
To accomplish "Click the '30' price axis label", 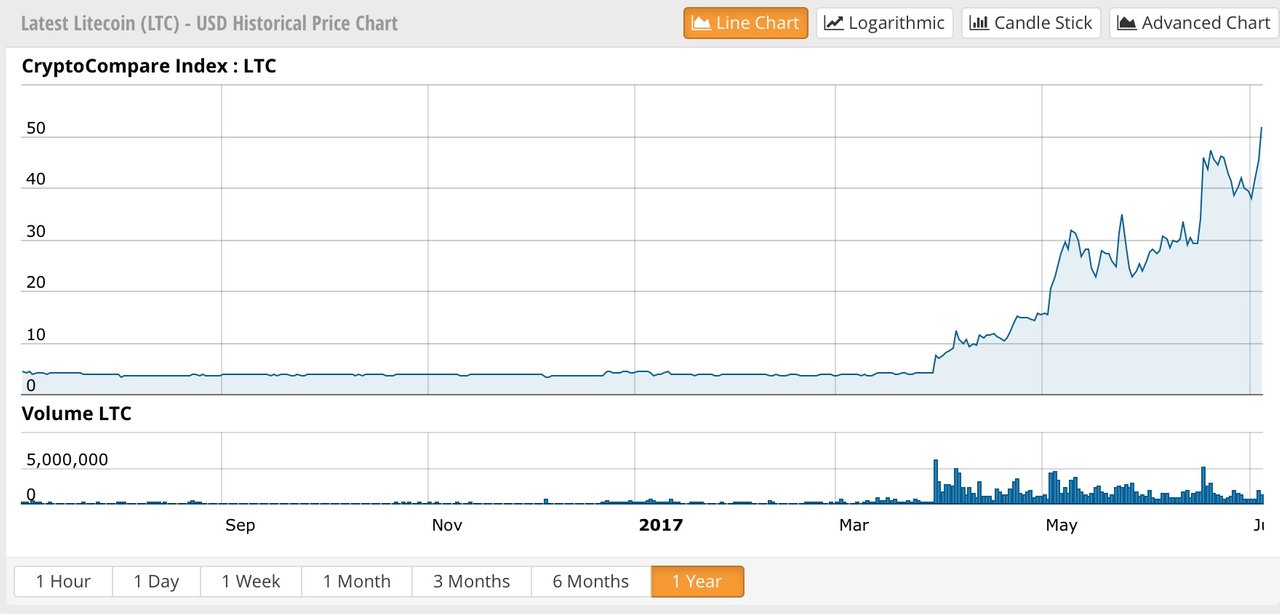I will click(x=36, y=231).
